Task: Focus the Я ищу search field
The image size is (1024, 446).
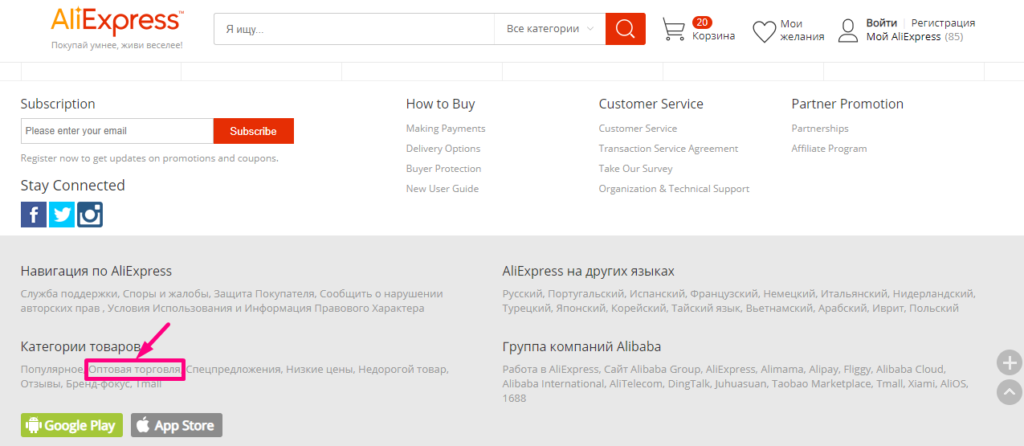Action: 355,29
